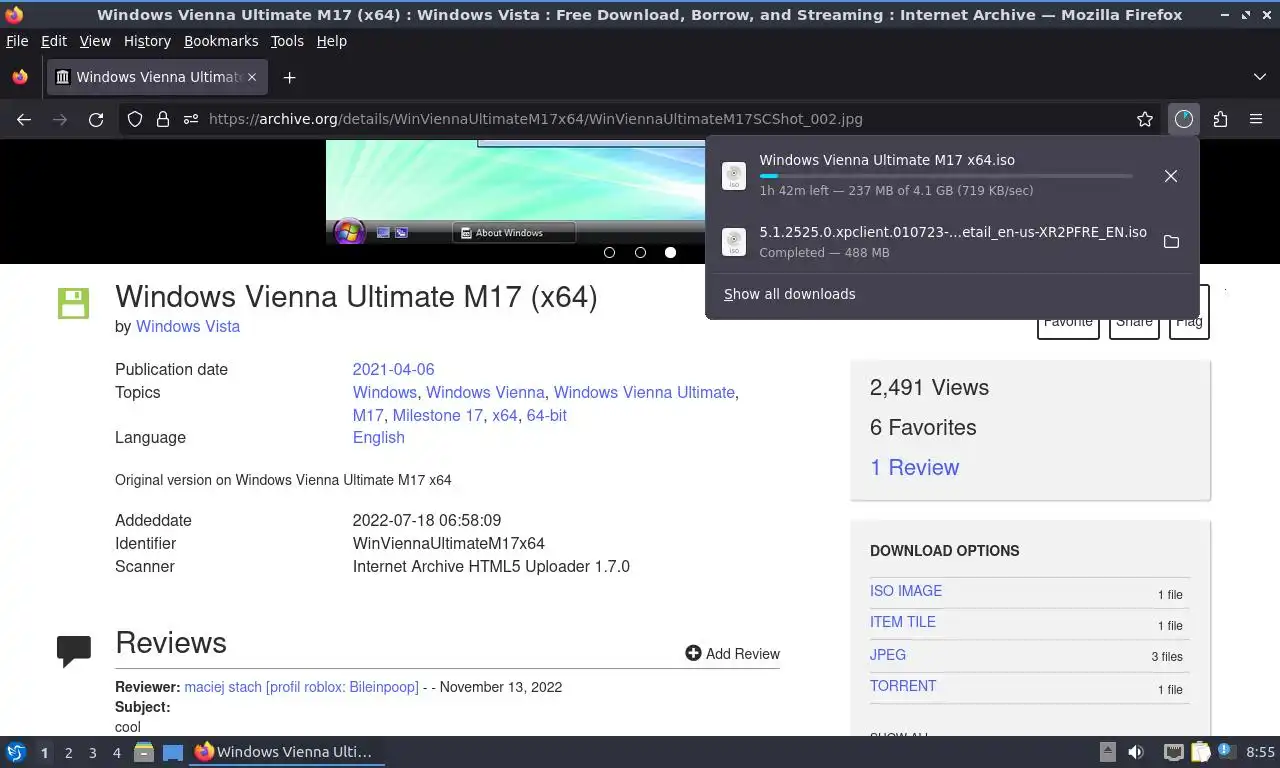Screen dimensions: 1280x768
Task: Reload the current page
Action: [x=96, y=119]
